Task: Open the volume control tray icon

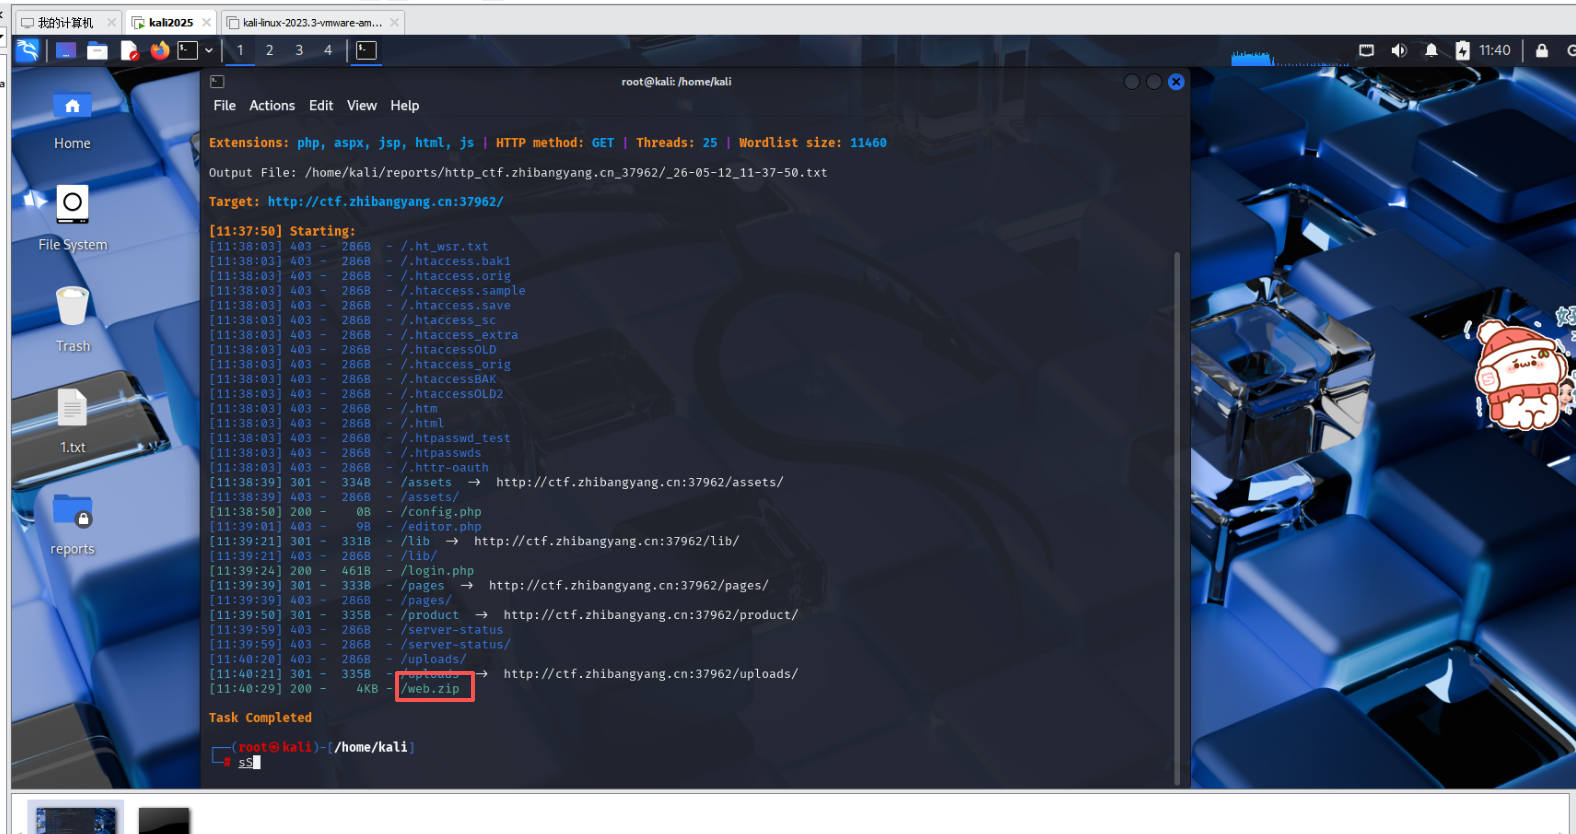Action: pos(1399,50)
